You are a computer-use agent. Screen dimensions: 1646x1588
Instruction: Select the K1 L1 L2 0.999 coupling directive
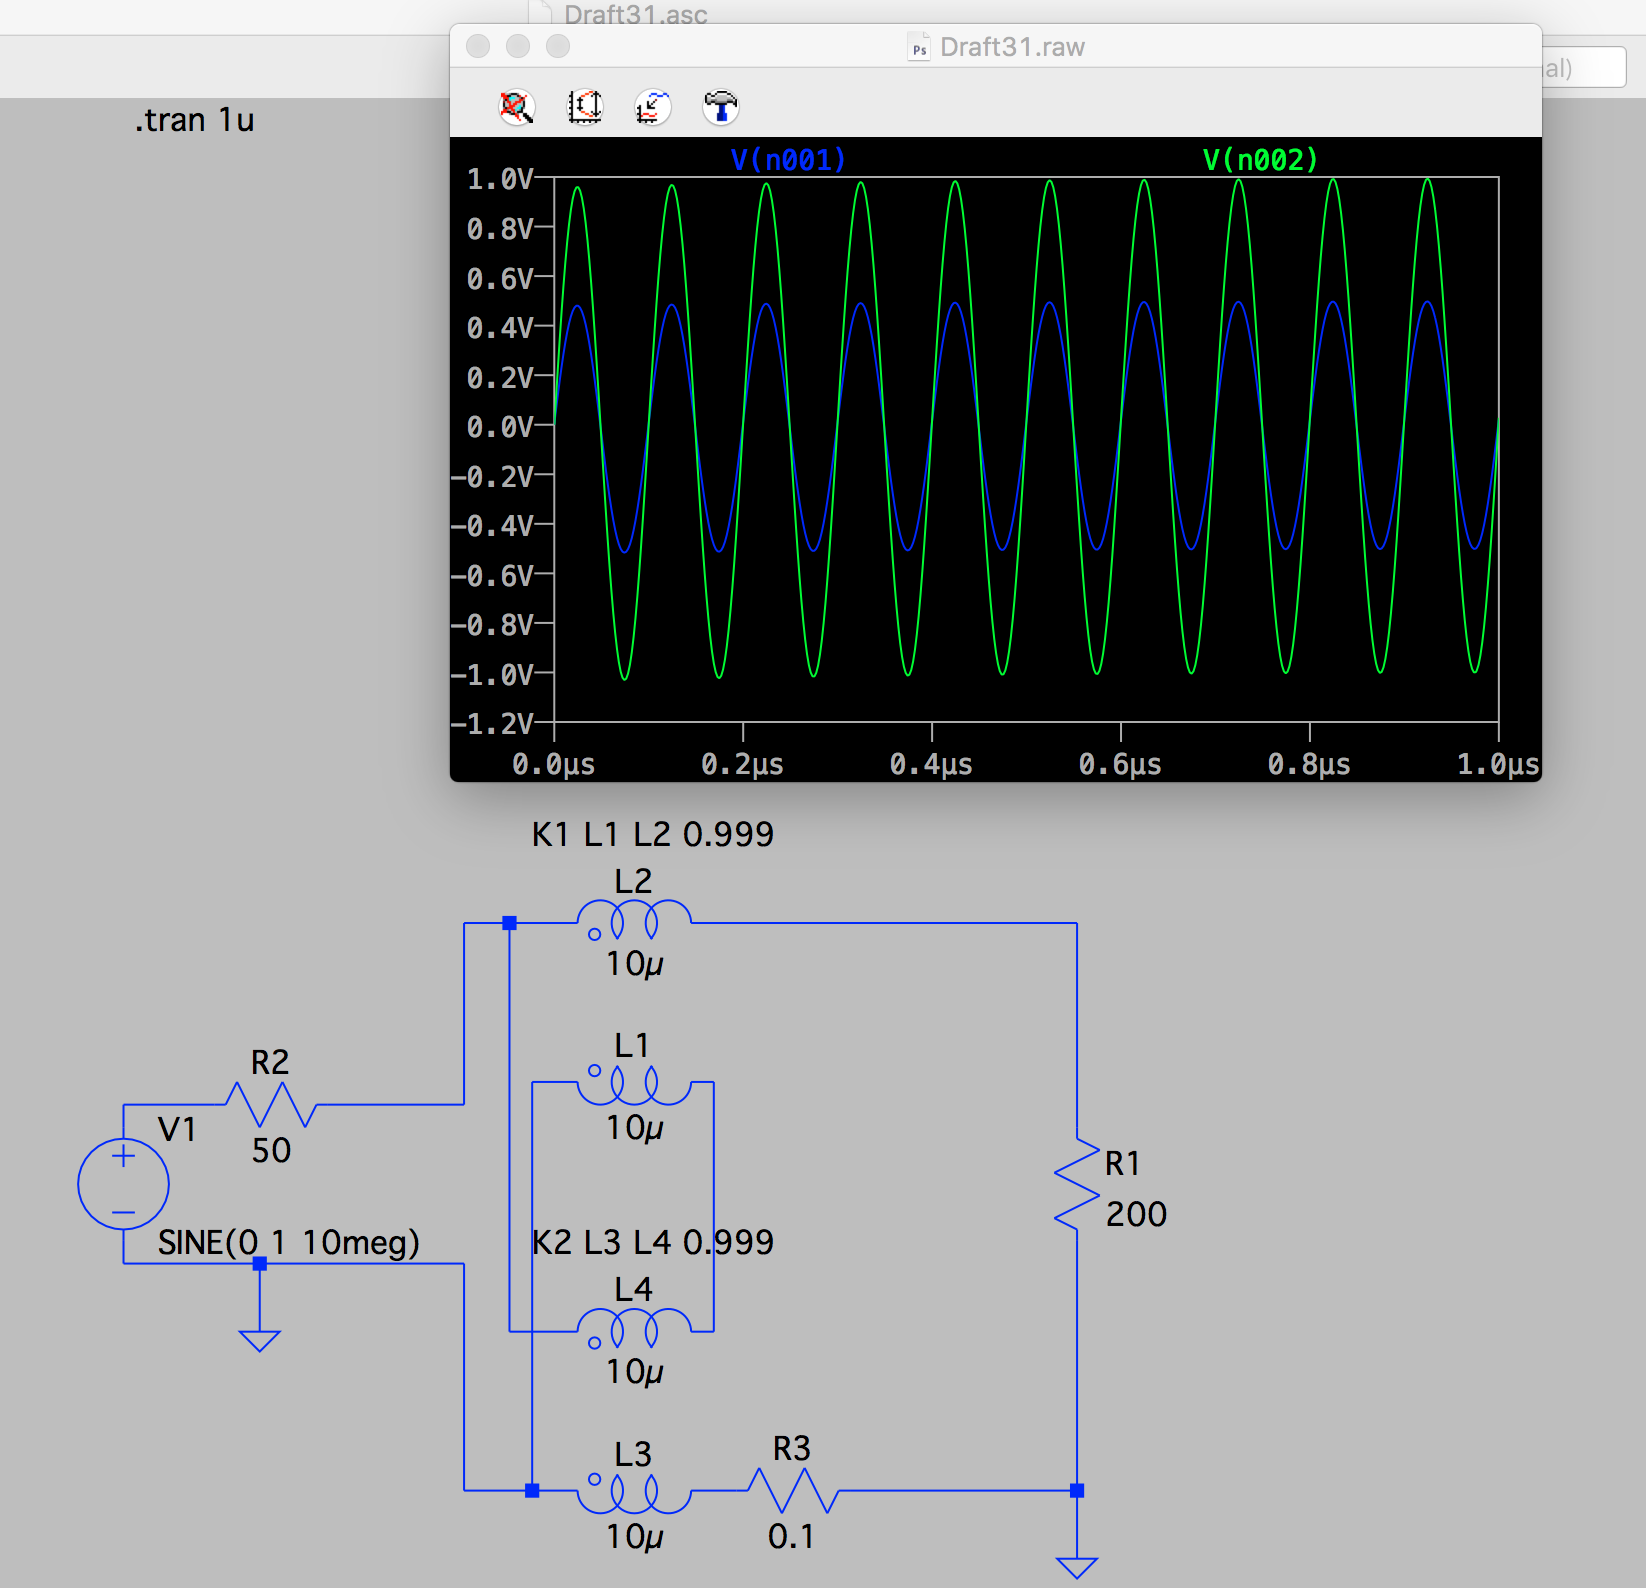click(x=652, y=834)
